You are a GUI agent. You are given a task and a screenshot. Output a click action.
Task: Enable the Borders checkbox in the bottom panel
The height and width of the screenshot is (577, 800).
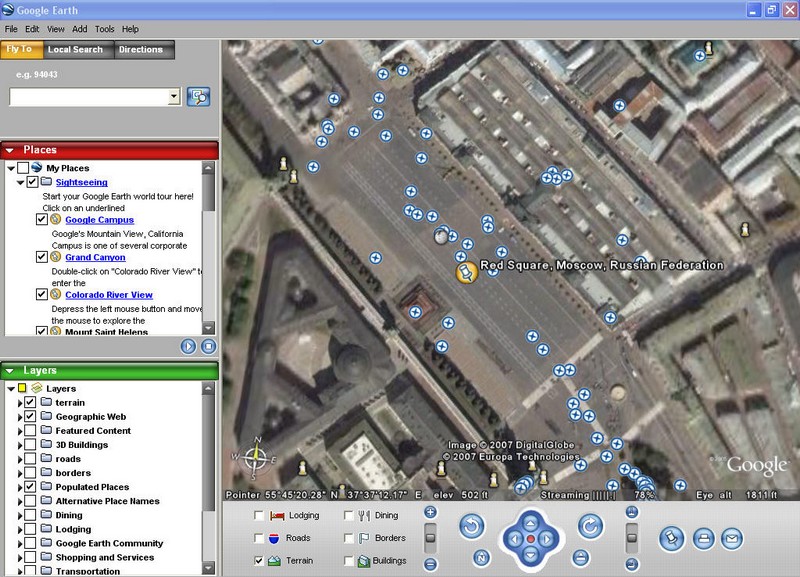tap(348, 538)
